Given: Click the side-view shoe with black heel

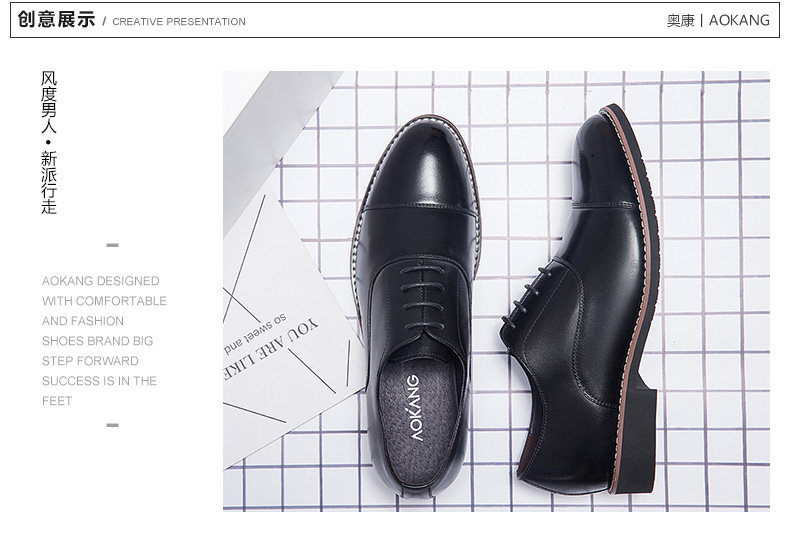Looking at the screenshot, I should (x=579, y=300).
